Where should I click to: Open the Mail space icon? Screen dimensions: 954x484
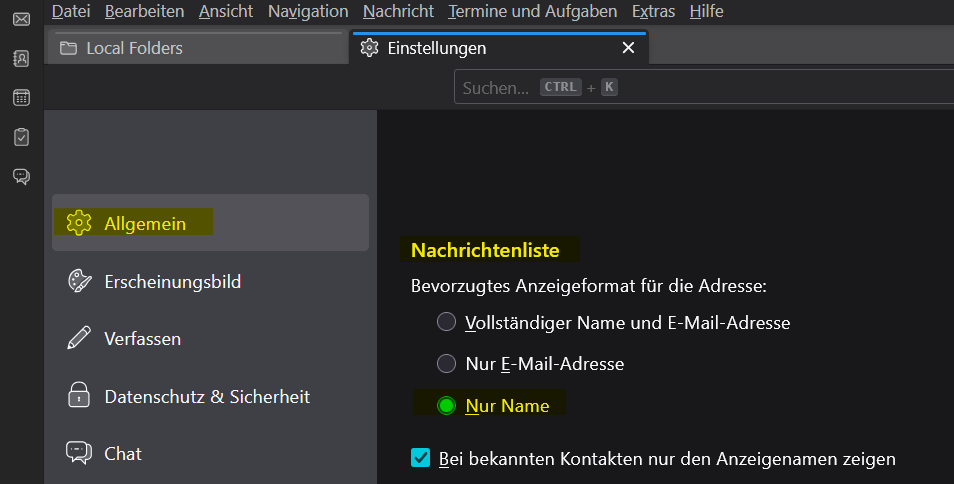[21, 19]
